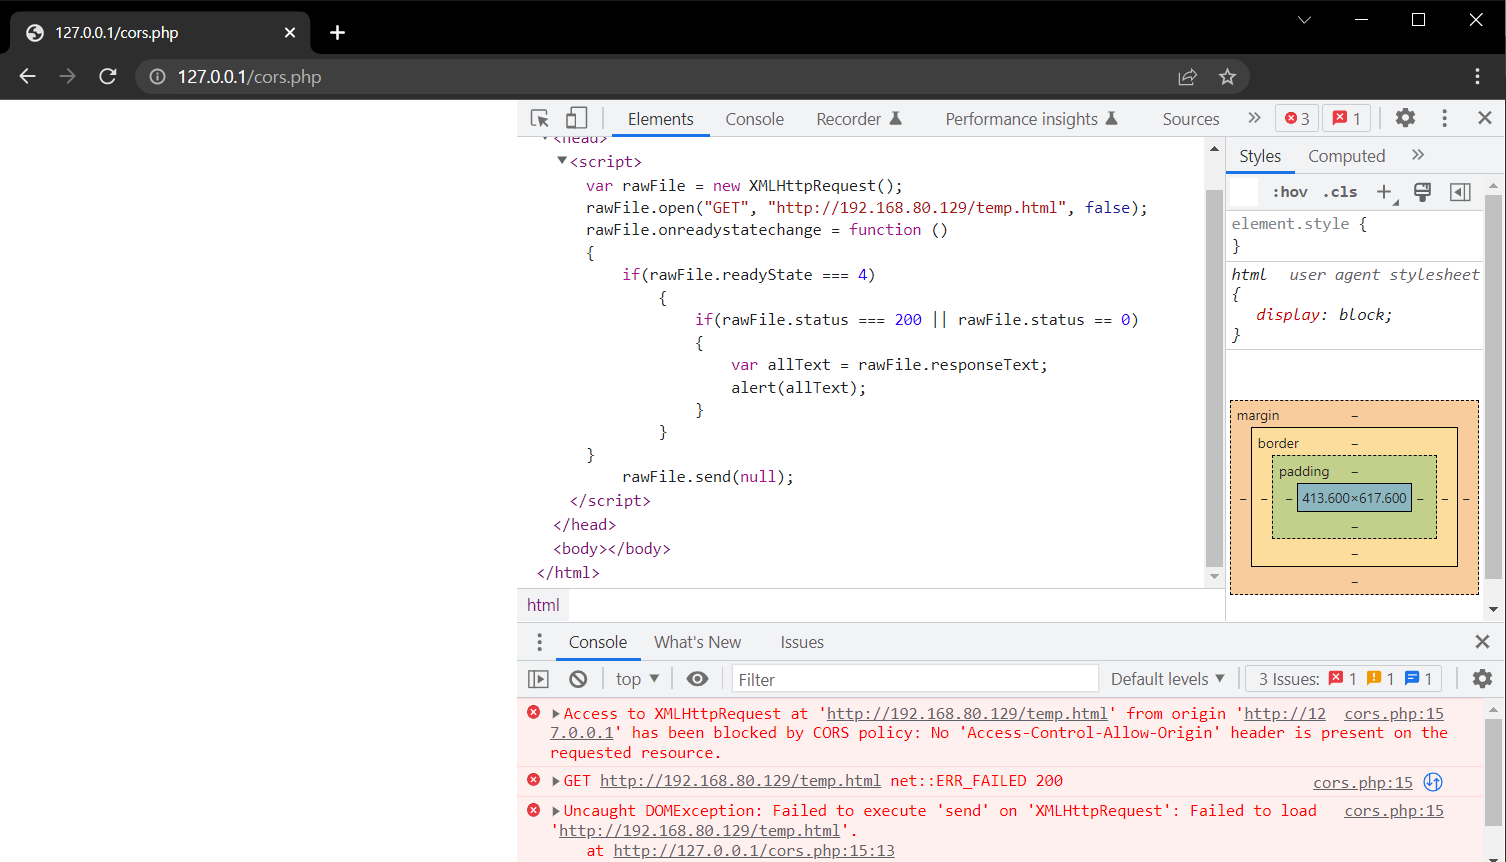The height and width of the screenshot is (862, 1506).
Task: Open the Issues drawer tab
Action: pyautogui.click(x=802, y=642)
